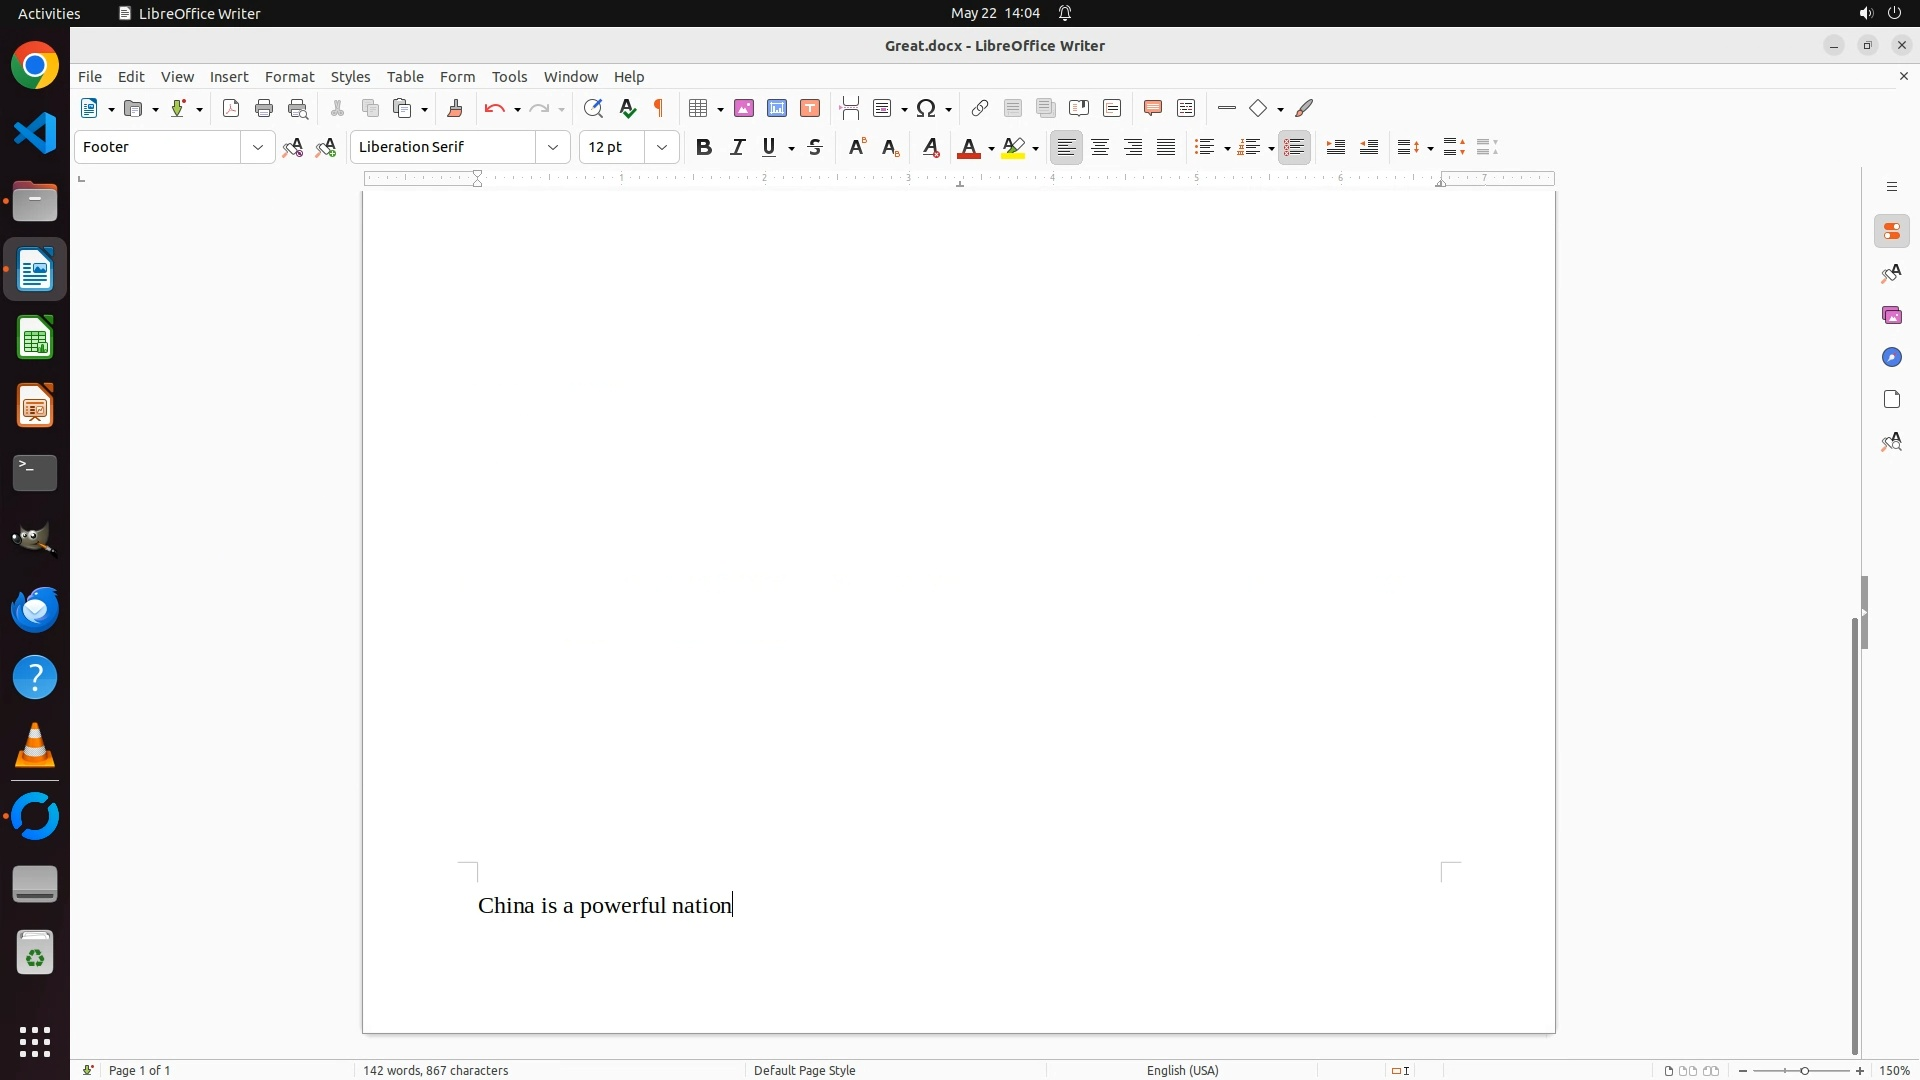This screenshot has height=1080, width=1920.
Task: Open font color picker arrow
Action: pos(991,148)
